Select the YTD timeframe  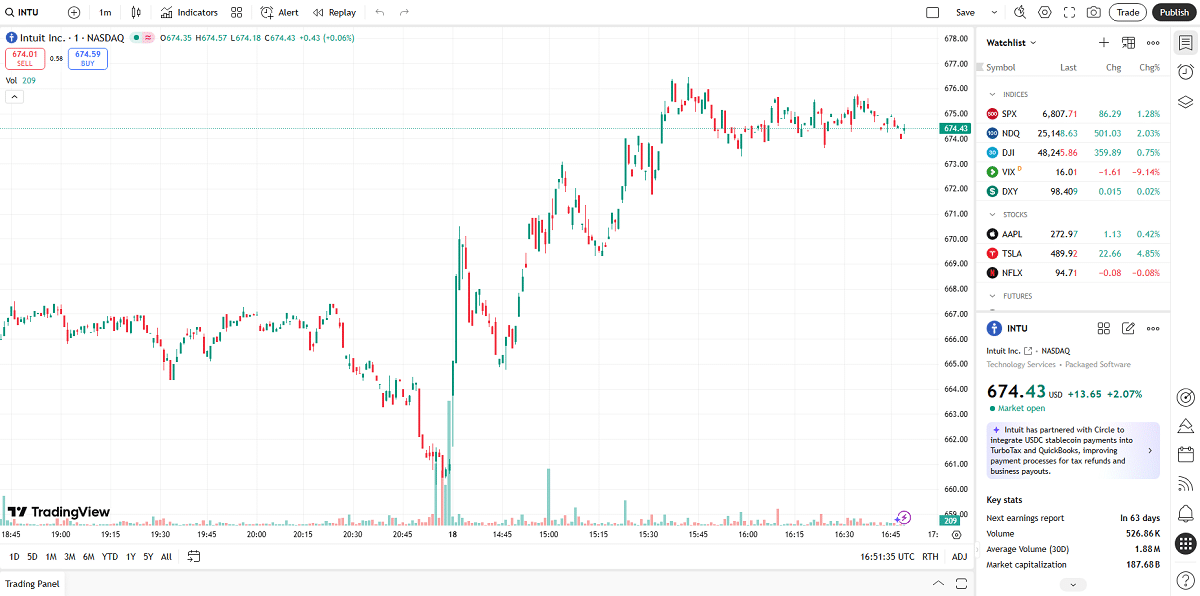point(110,556)
